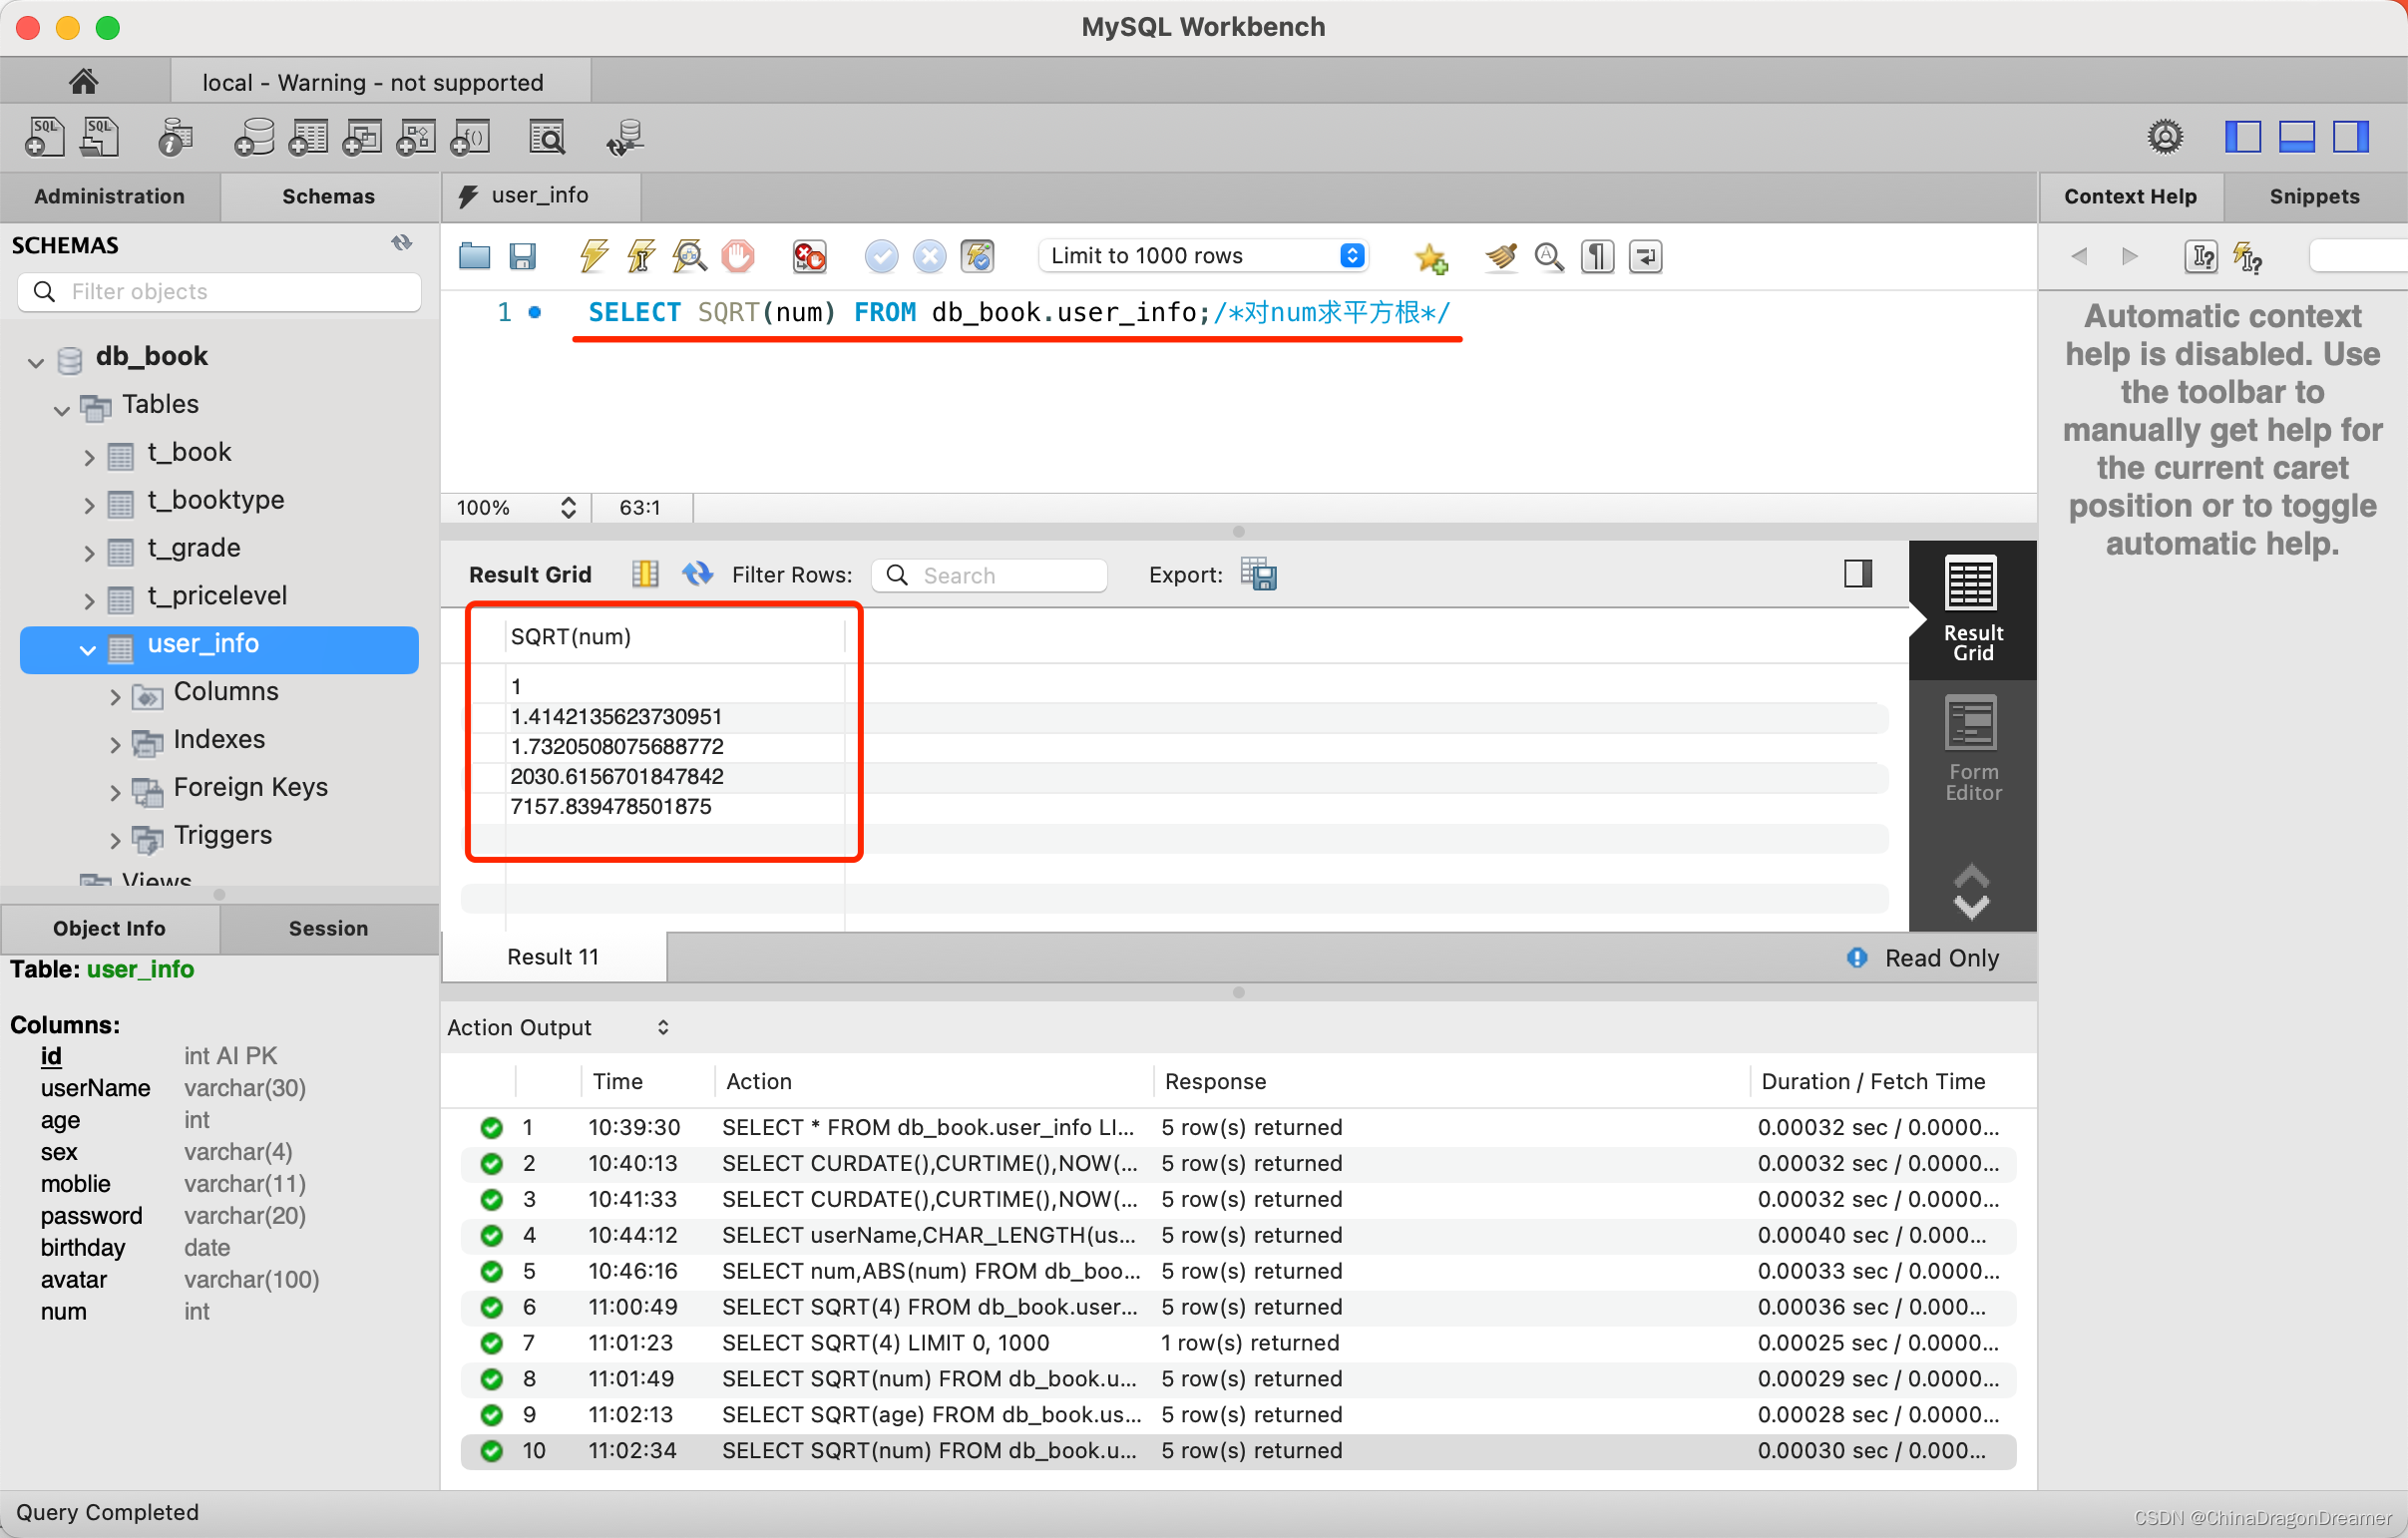Open SQL script file icon

[99, 137]
